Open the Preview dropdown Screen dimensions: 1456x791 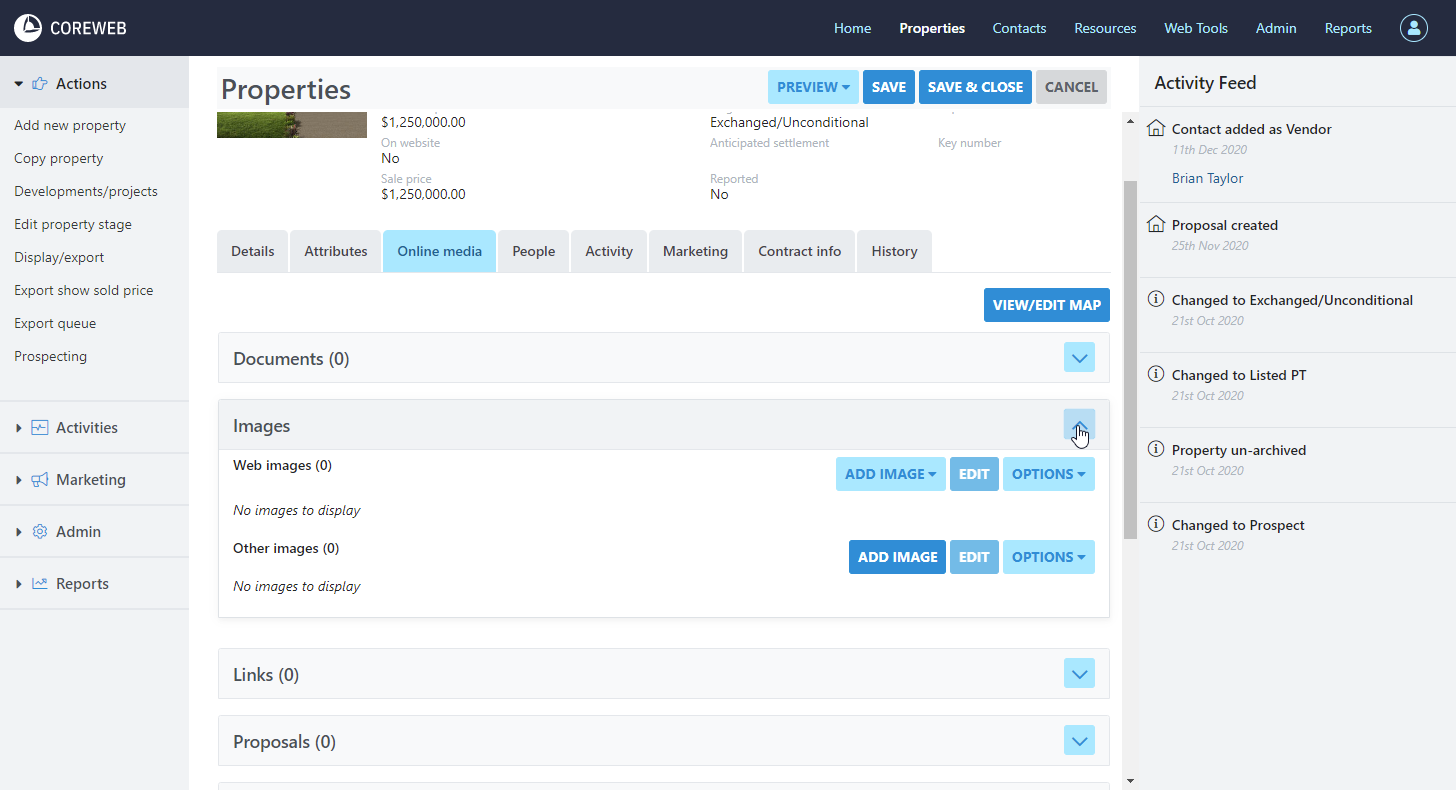[x=813, y=87]
